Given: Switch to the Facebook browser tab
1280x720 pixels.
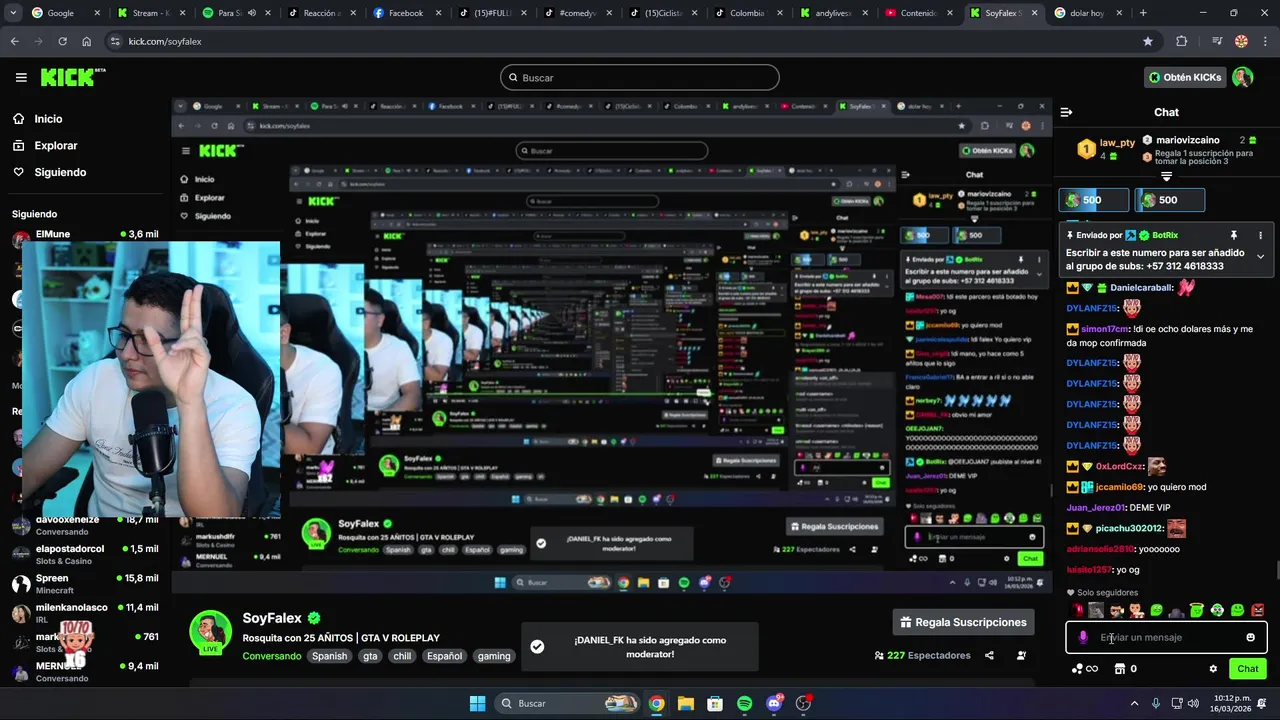Looking at the screenshot, I should pyautogui.click(x=407, y=13).
